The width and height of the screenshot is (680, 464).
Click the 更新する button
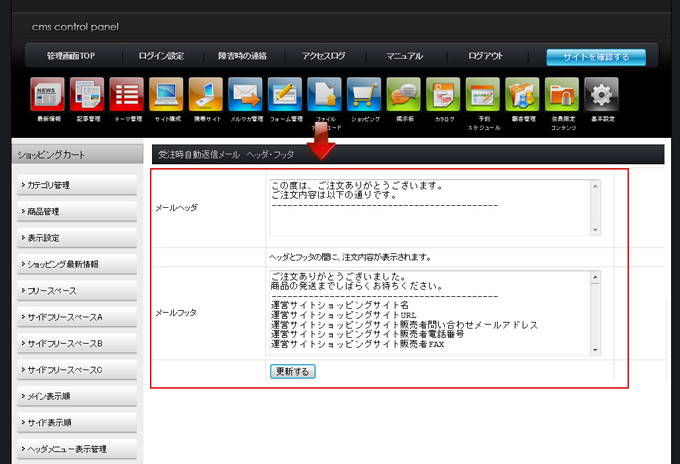292,371
